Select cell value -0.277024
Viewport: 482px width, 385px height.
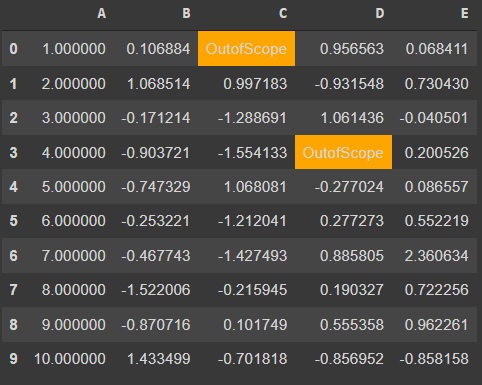pos(349,187)
